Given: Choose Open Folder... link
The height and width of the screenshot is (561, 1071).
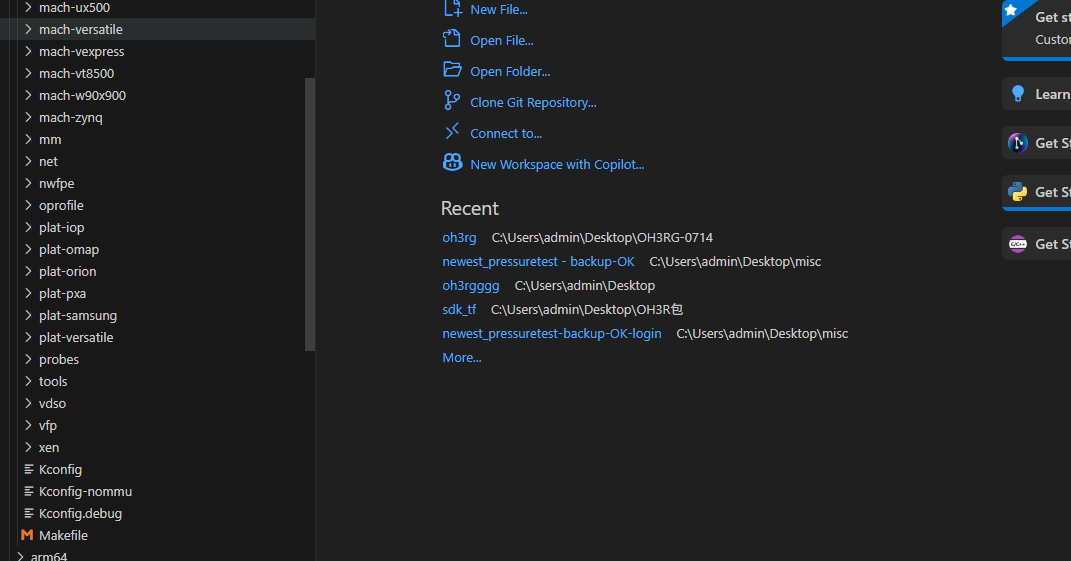Looking at the screenshot, I should coord(510,72).
